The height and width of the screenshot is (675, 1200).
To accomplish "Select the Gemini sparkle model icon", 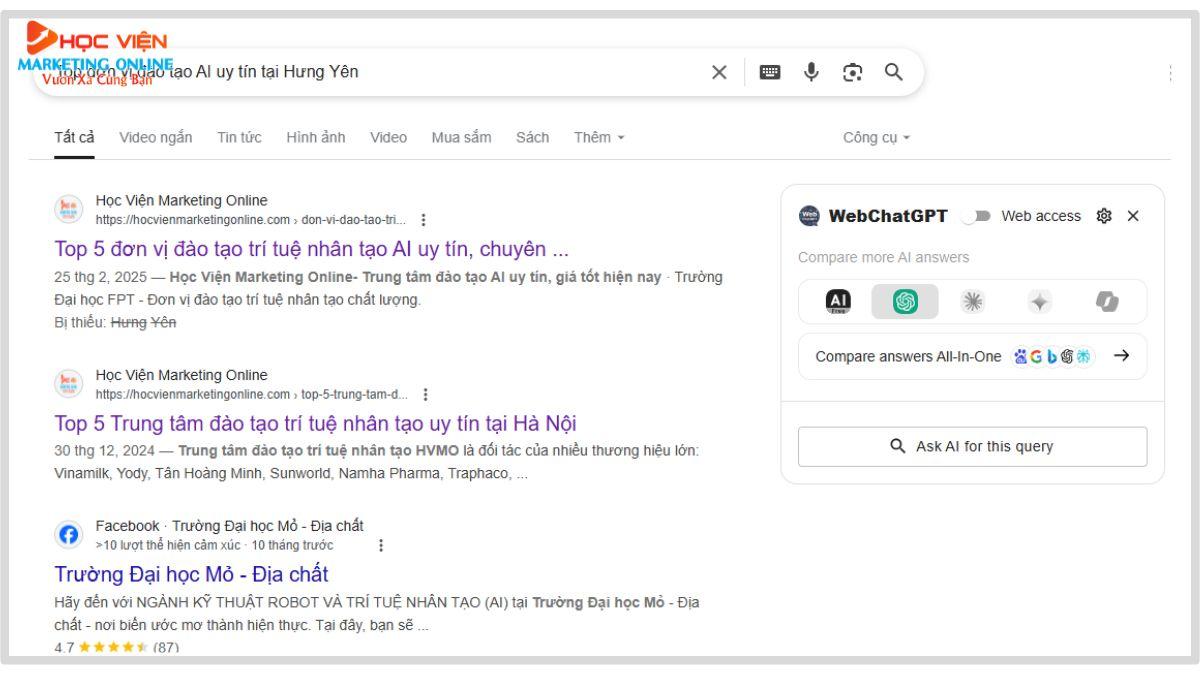I will [1038, 301].
